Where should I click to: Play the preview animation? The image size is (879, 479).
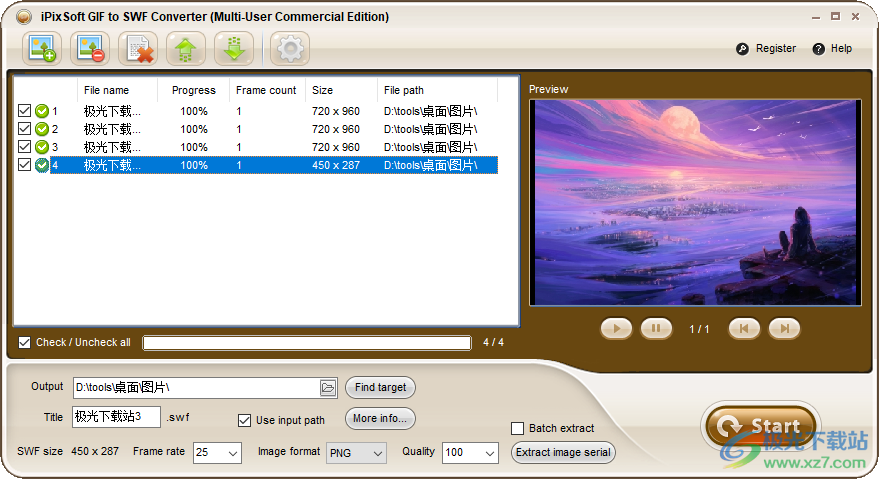616,329
